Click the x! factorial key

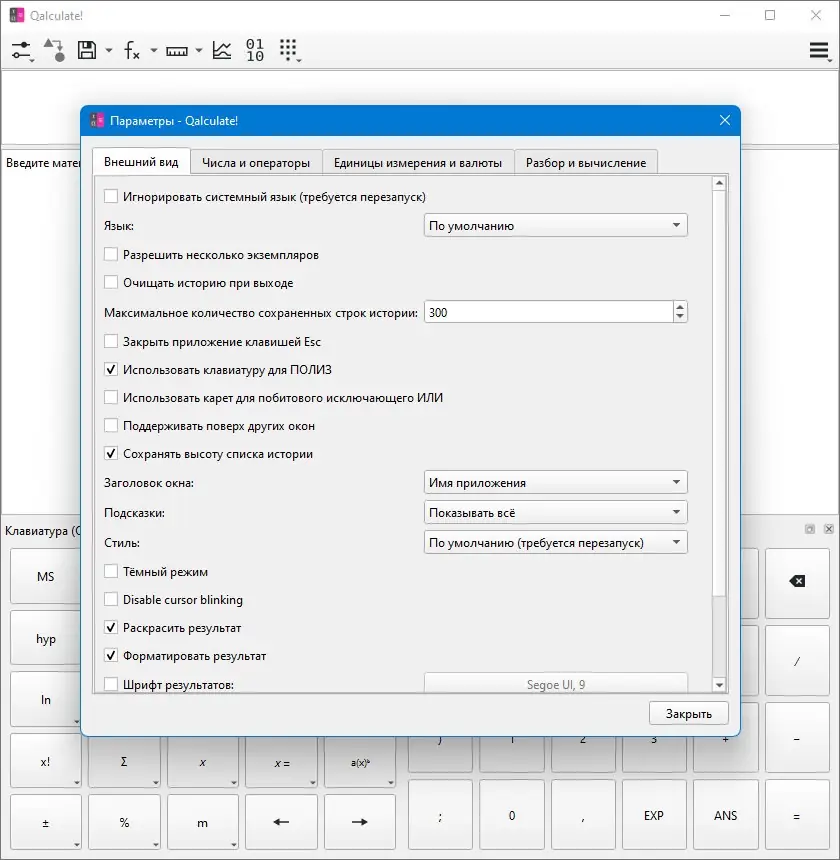pos(46,761)
